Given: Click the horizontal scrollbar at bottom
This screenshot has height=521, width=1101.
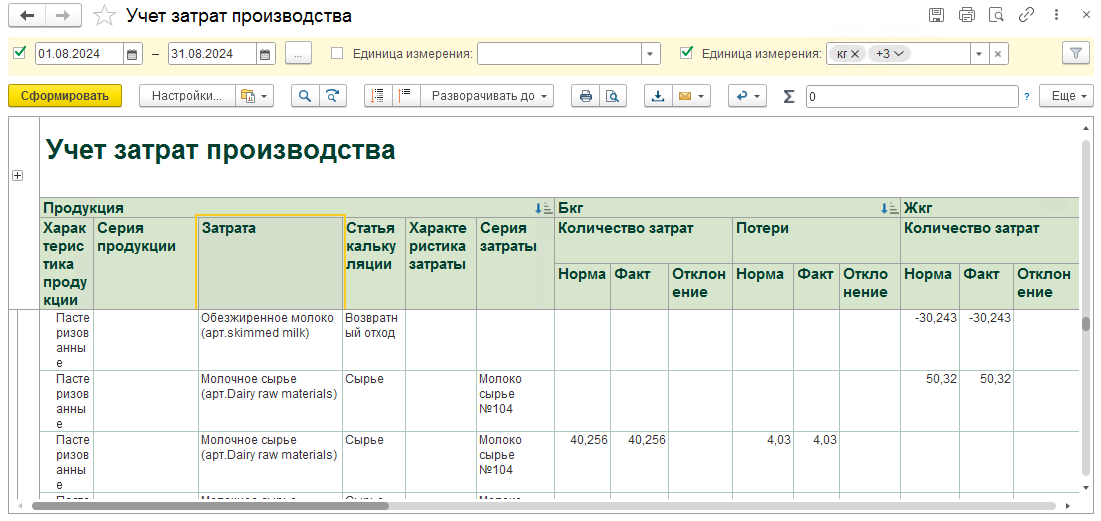Looking at the screenshot, I should [541, 506].
